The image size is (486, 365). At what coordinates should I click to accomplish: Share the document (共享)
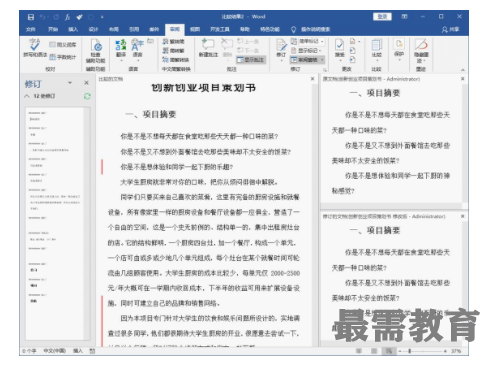click(x=450, y=29)
